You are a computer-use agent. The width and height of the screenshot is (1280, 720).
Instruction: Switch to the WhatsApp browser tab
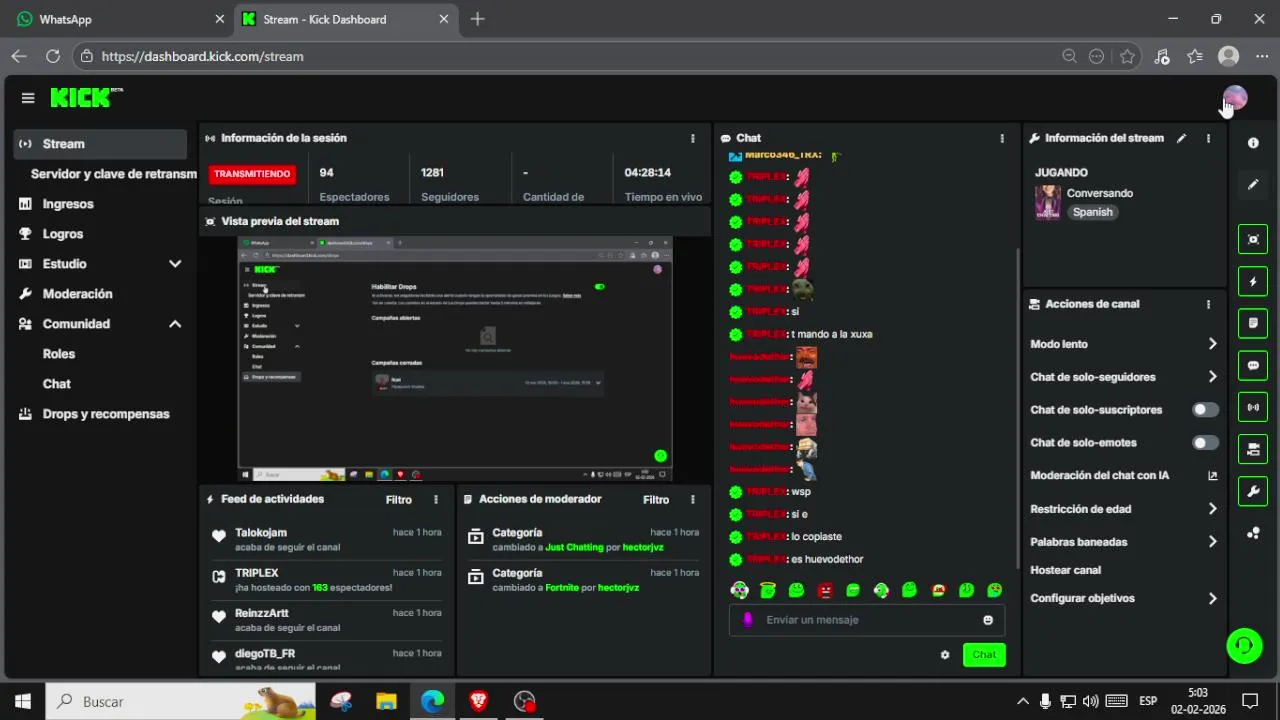118,19
